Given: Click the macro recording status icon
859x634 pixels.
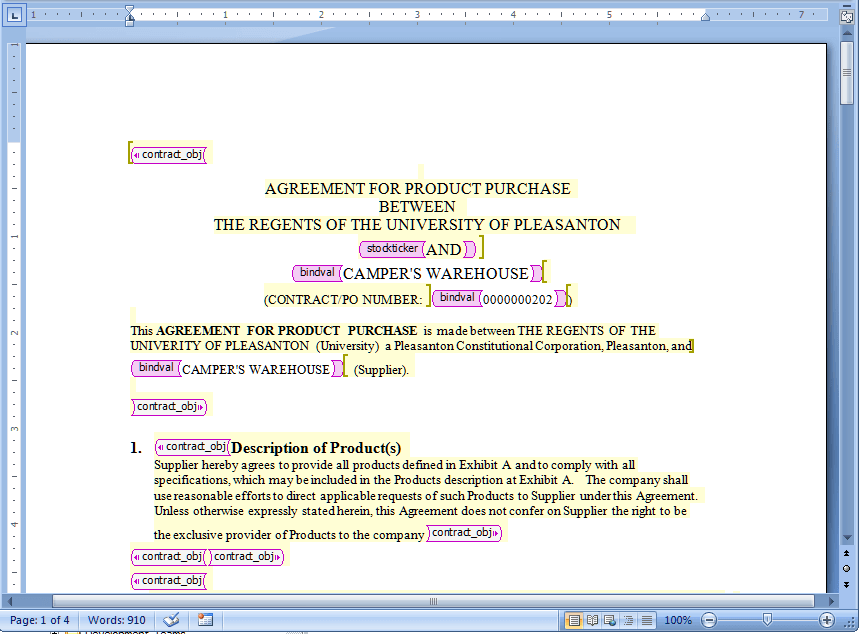Looking at the screenshot, I should point(205,620).
